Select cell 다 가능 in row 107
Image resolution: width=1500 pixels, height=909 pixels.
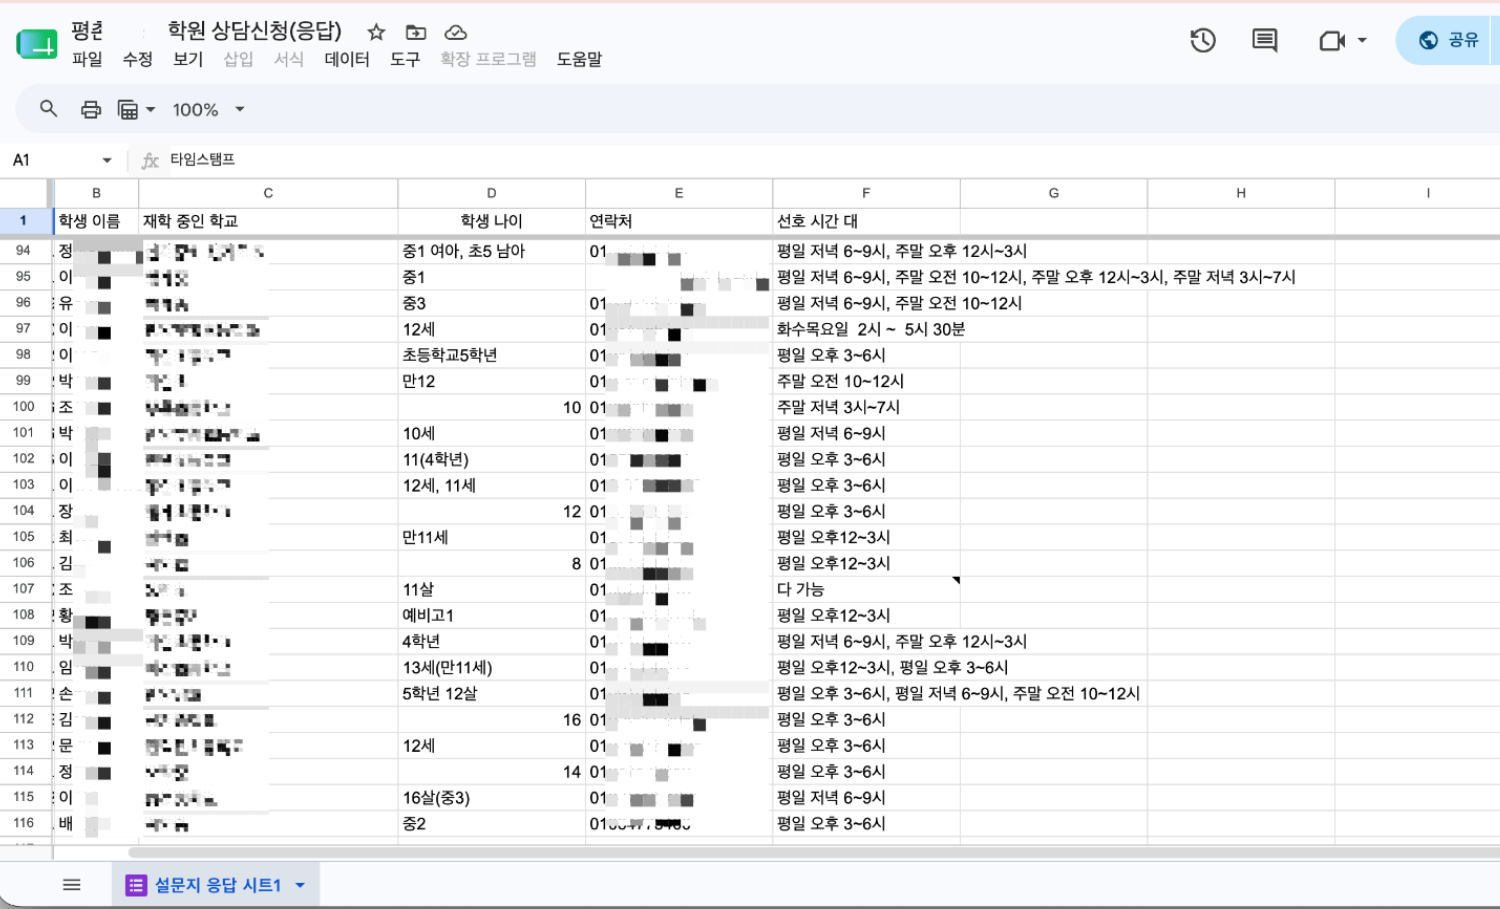coord(866,589)
